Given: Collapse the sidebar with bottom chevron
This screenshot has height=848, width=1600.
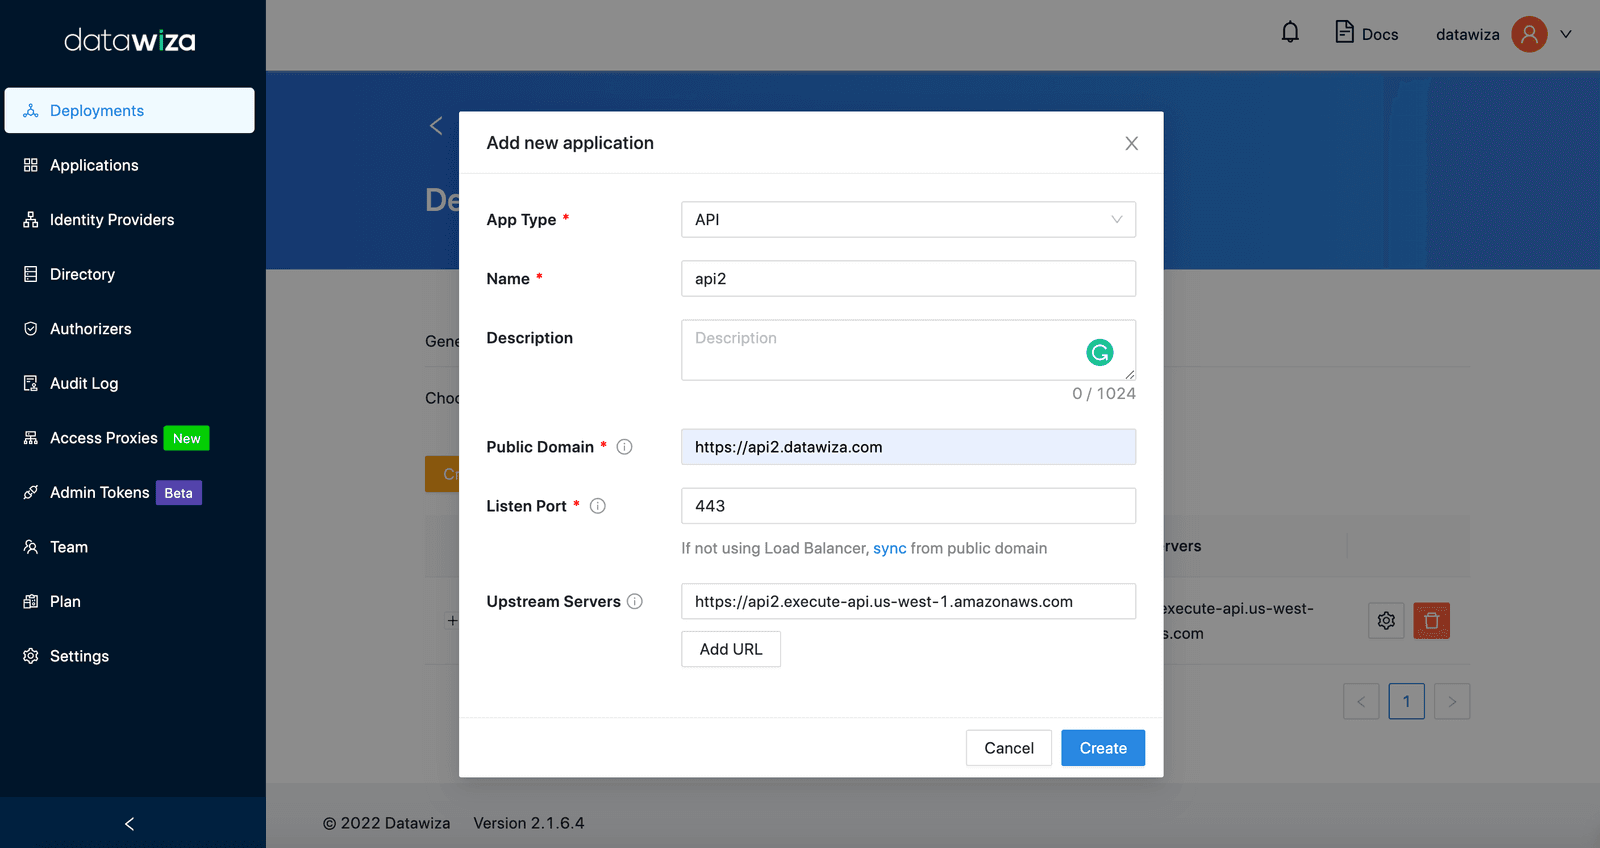Looking at the screenshot, I should coord(129,824).
